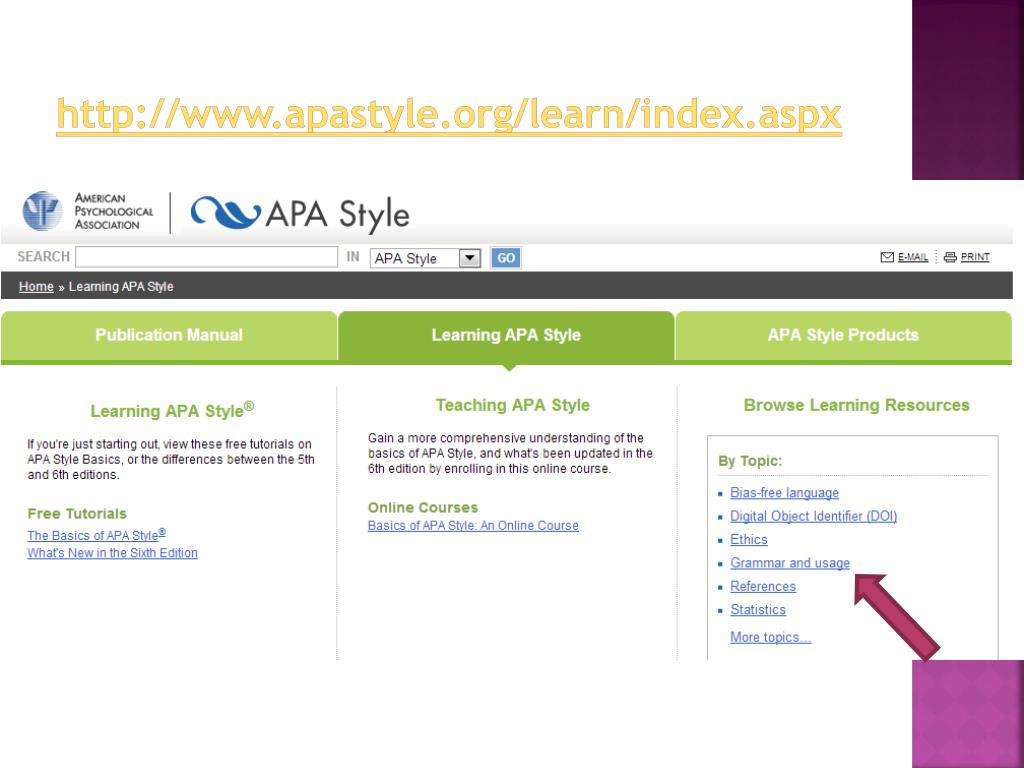Open Basics of APA Style: An Online Course

click(473, 526)
